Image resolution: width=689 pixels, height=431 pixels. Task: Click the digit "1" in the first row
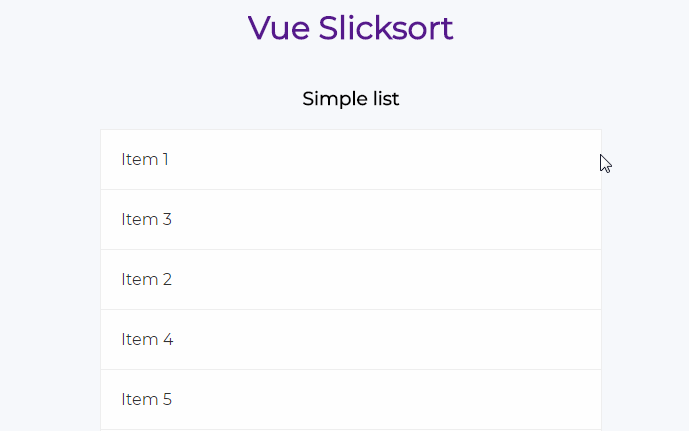click(x=165, y=160)
